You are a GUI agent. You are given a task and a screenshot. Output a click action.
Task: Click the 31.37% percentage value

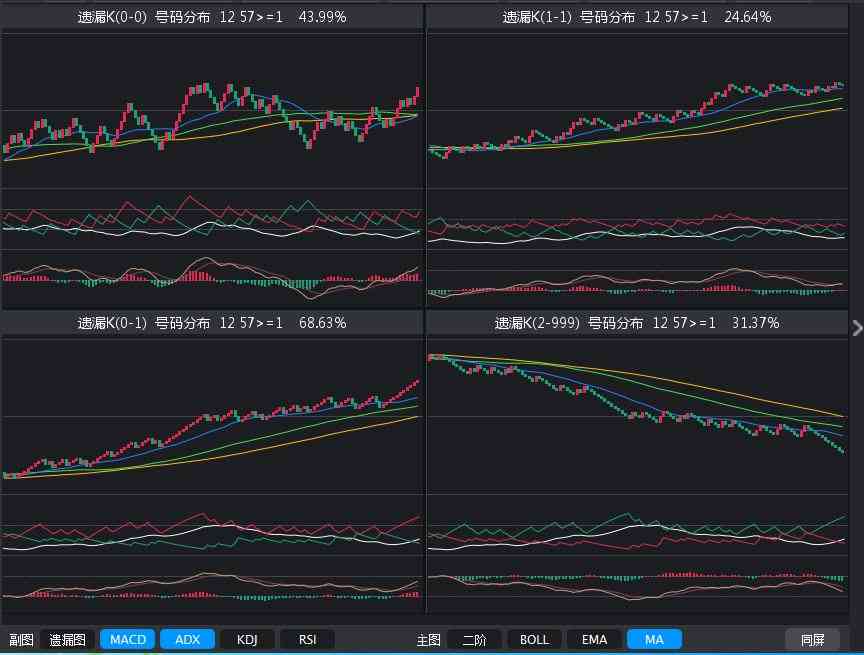point(755,323)
